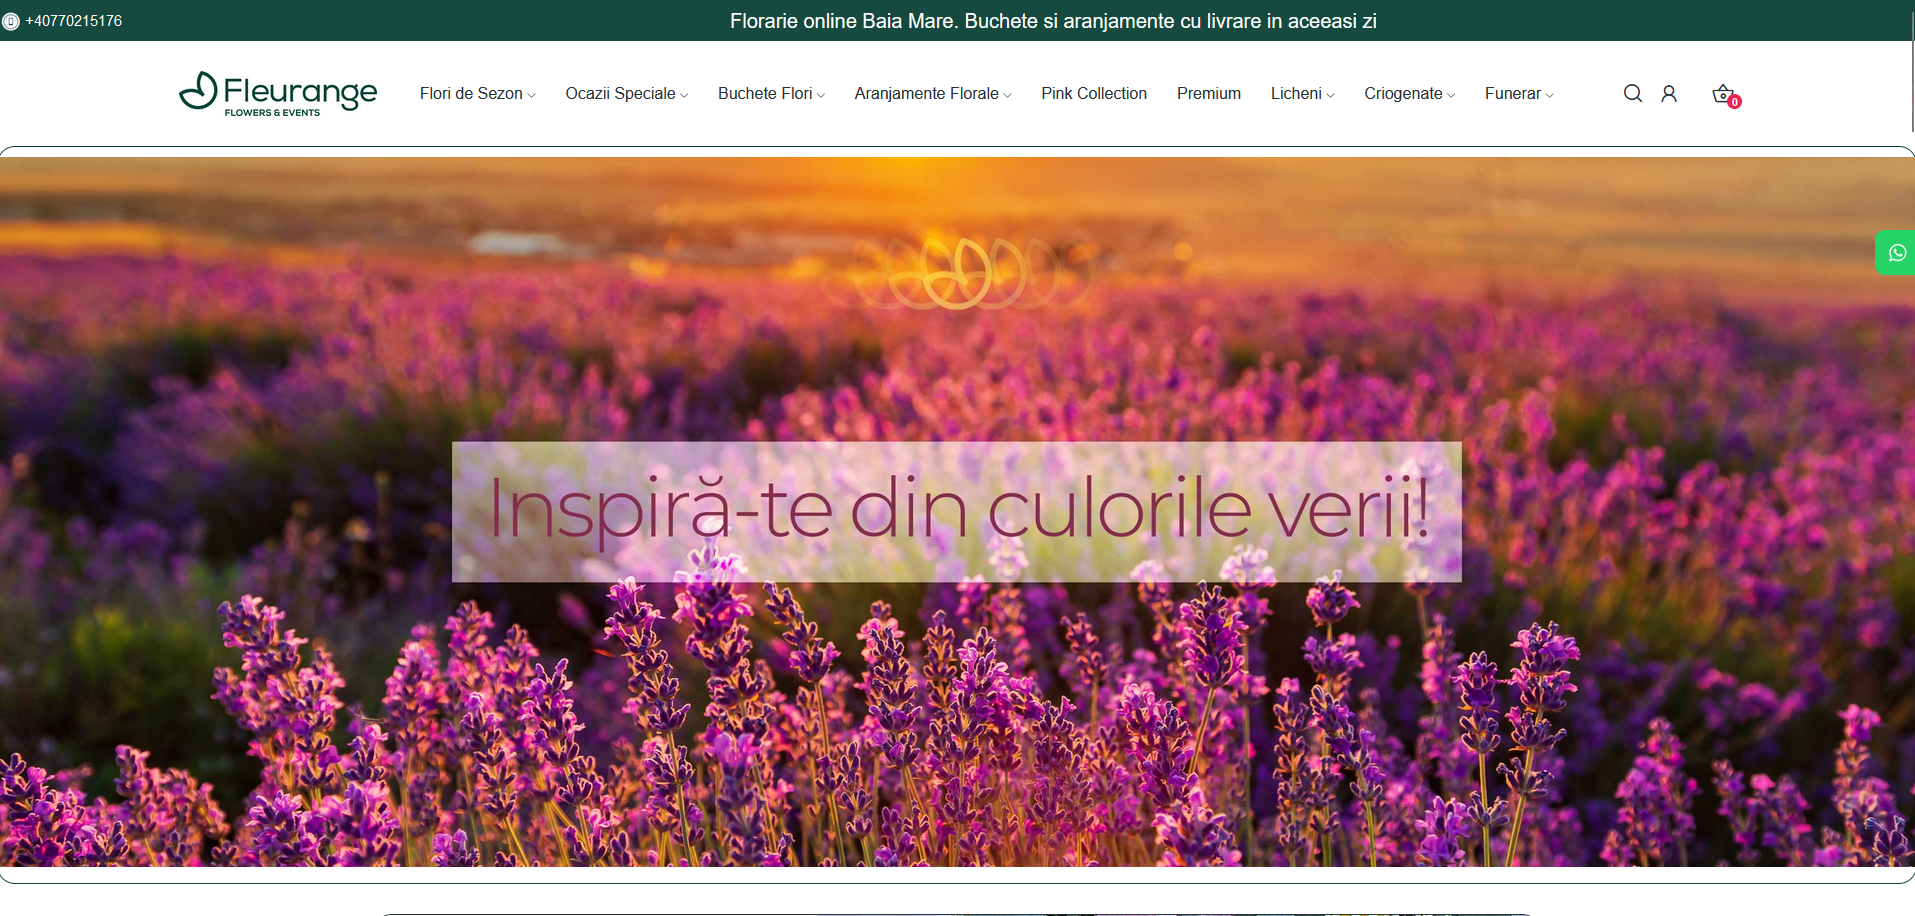
Task: Open the user account icon
Action: click(1669, 93)
